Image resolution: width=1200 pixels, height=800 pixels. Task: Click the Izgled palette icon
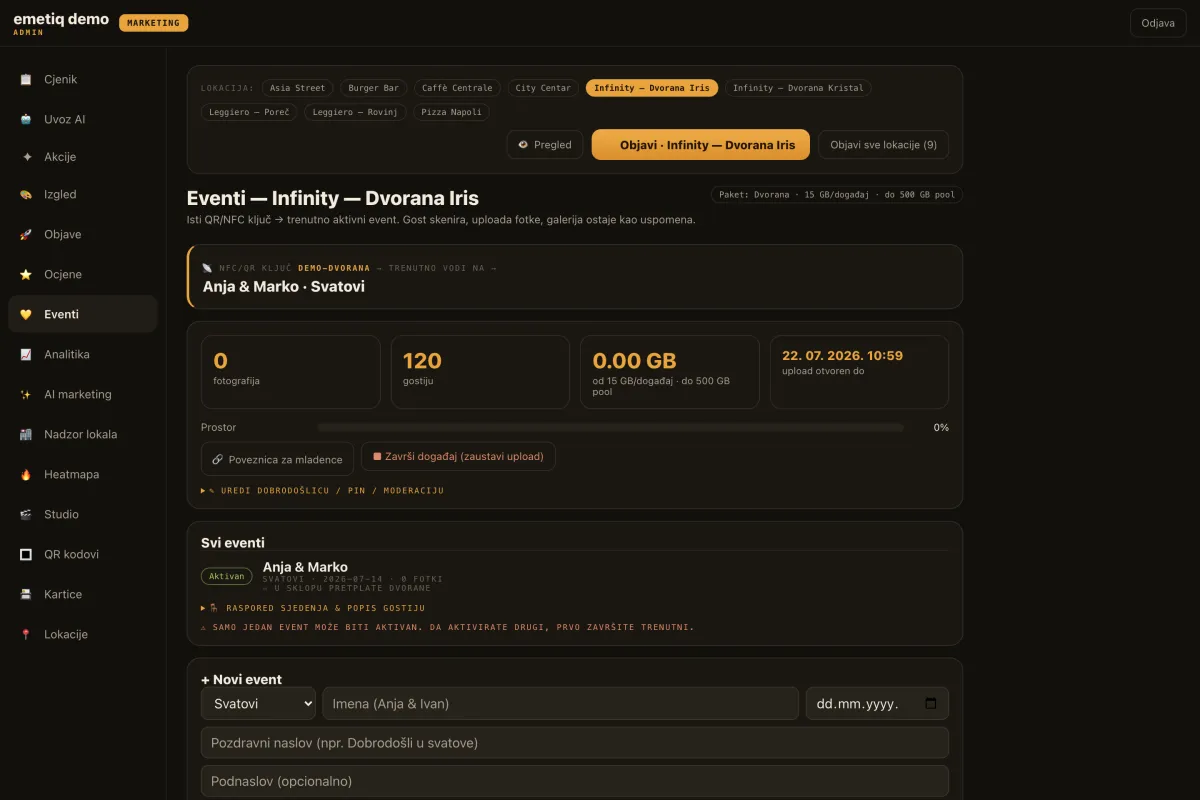(x=26, y=195)
